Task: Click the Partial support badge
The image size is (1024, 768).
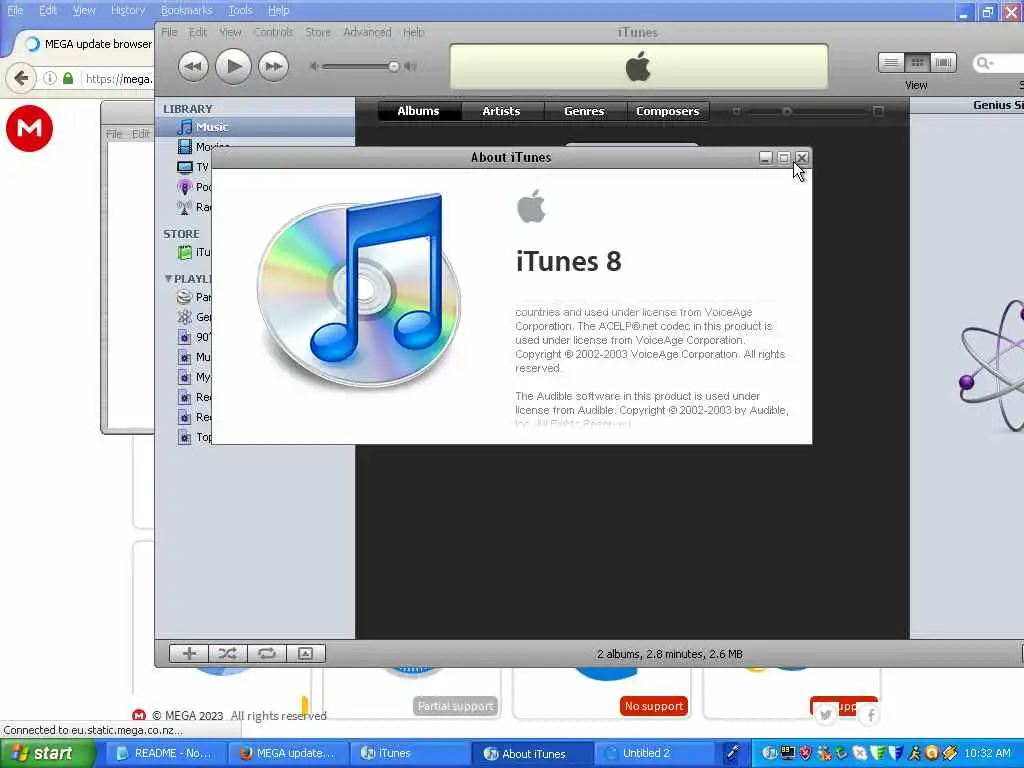Action: [455, 706]
